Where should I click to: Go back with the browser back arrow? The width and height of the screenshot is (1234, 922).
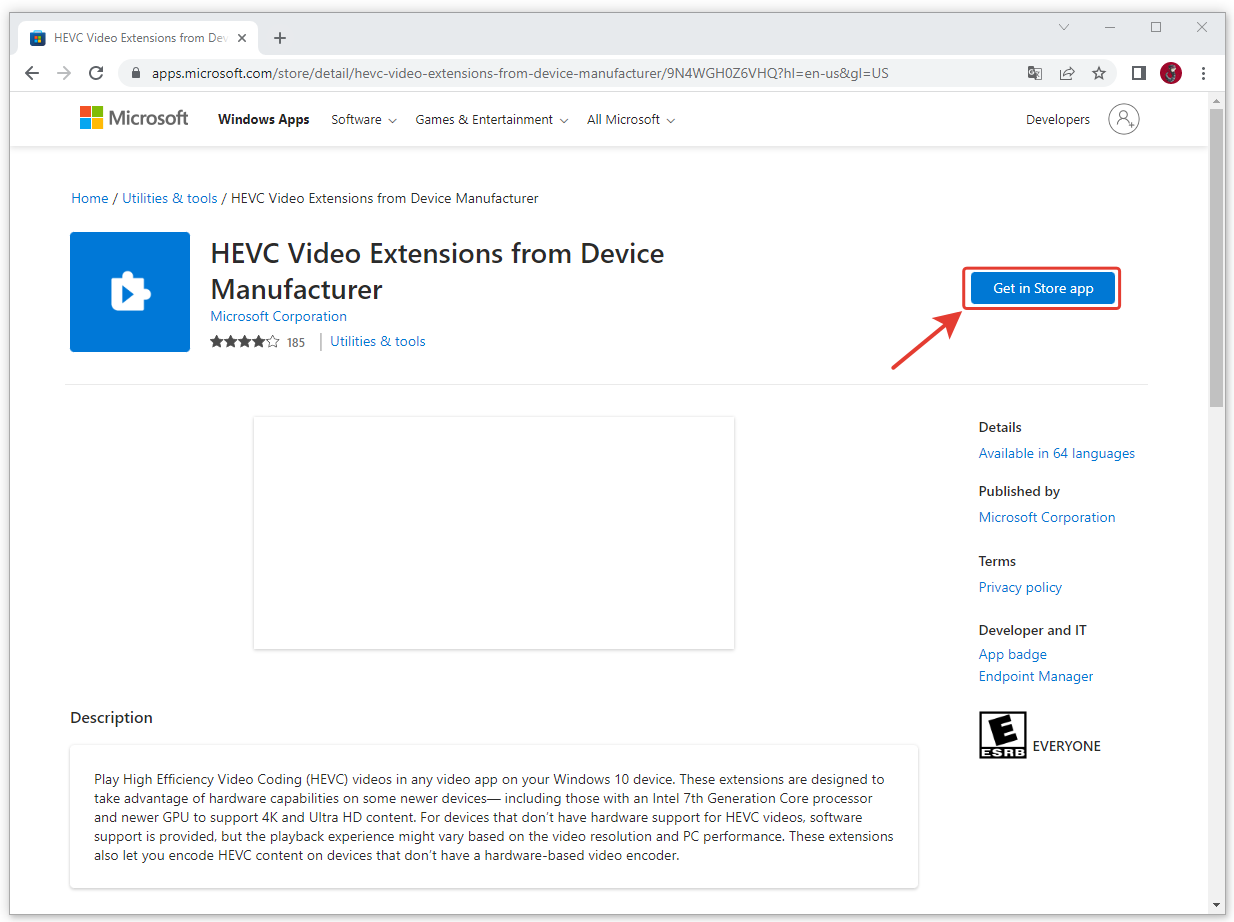[32, 73]
